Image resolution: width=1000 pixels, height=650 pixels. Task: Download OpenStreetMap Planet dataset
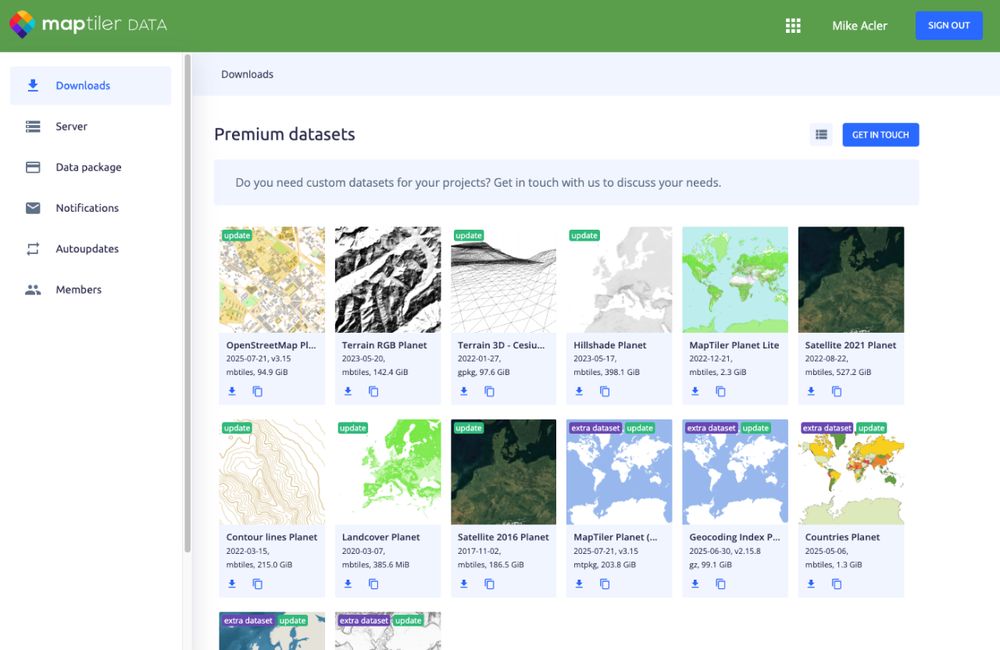click(x=232, y=391)
